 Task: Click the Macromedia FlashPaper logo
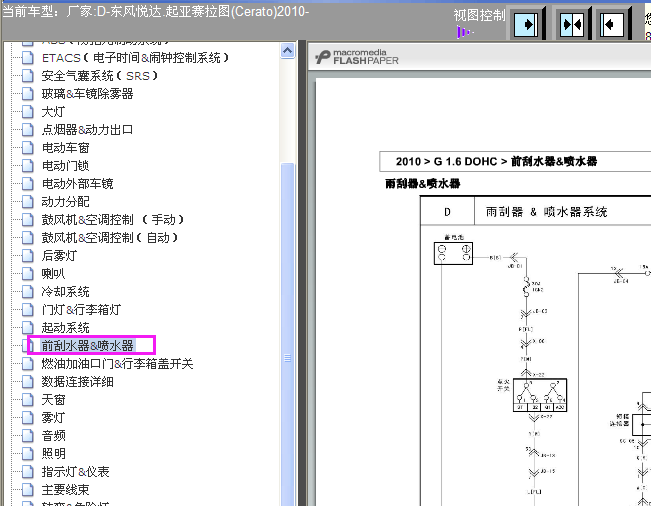(x=357, y=57)
